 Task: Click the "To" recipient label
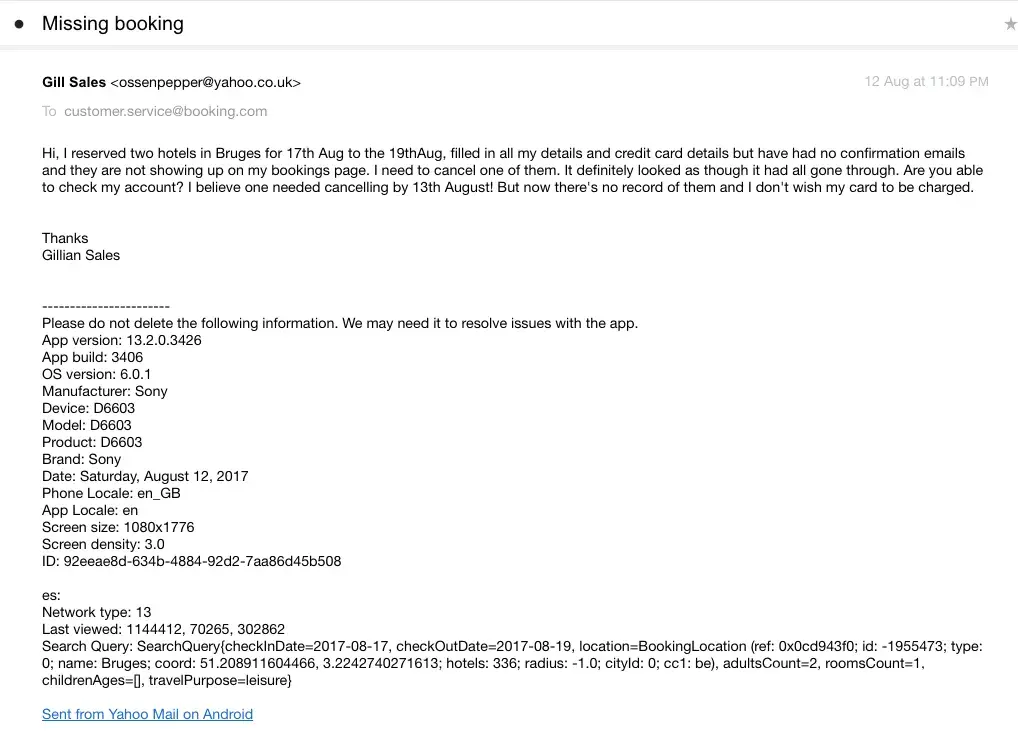(x=49, y=111)
